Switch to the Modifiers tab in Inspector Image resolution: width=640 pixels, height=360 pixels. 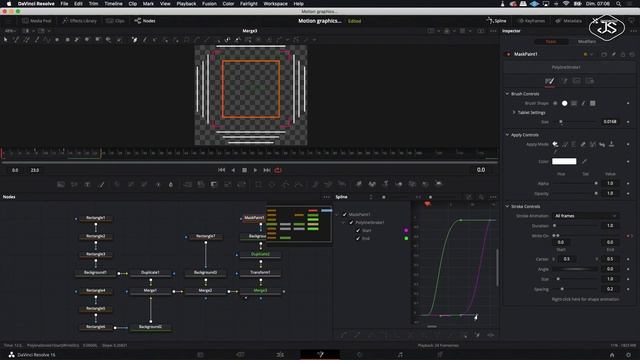[x=587, y=42]
